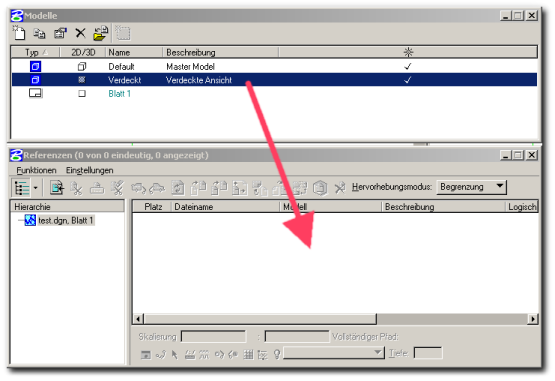Toggle the display lightbulb icon

tap(277, 354)
